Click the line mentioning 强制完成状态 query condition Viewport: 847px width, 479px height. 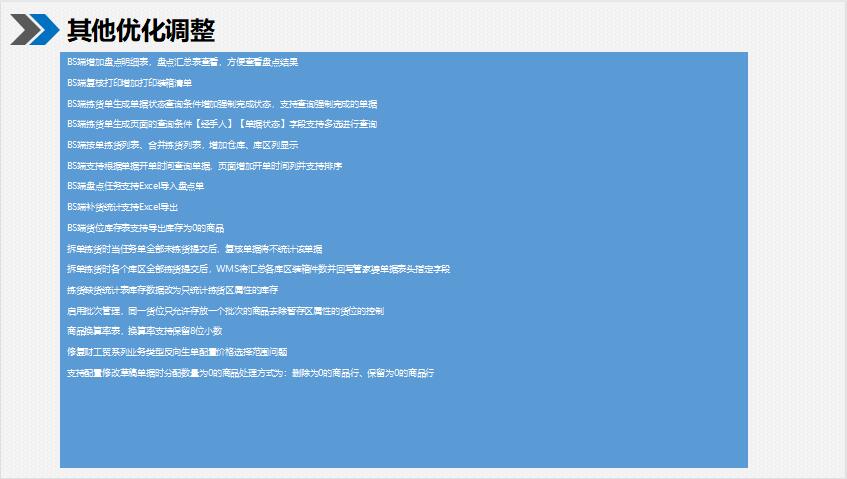click(x=222, y=104)
